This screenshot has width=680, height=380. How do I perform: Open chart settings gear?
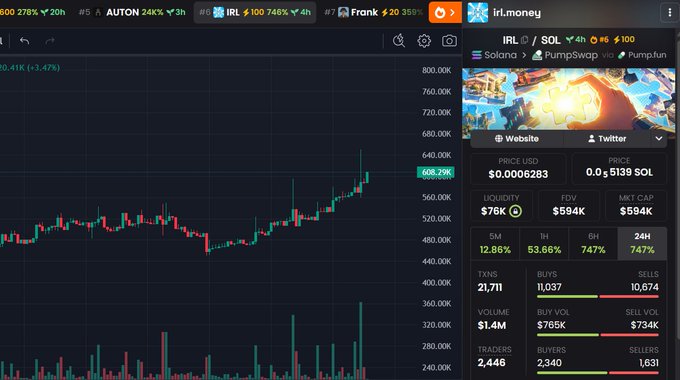[424, 41]
